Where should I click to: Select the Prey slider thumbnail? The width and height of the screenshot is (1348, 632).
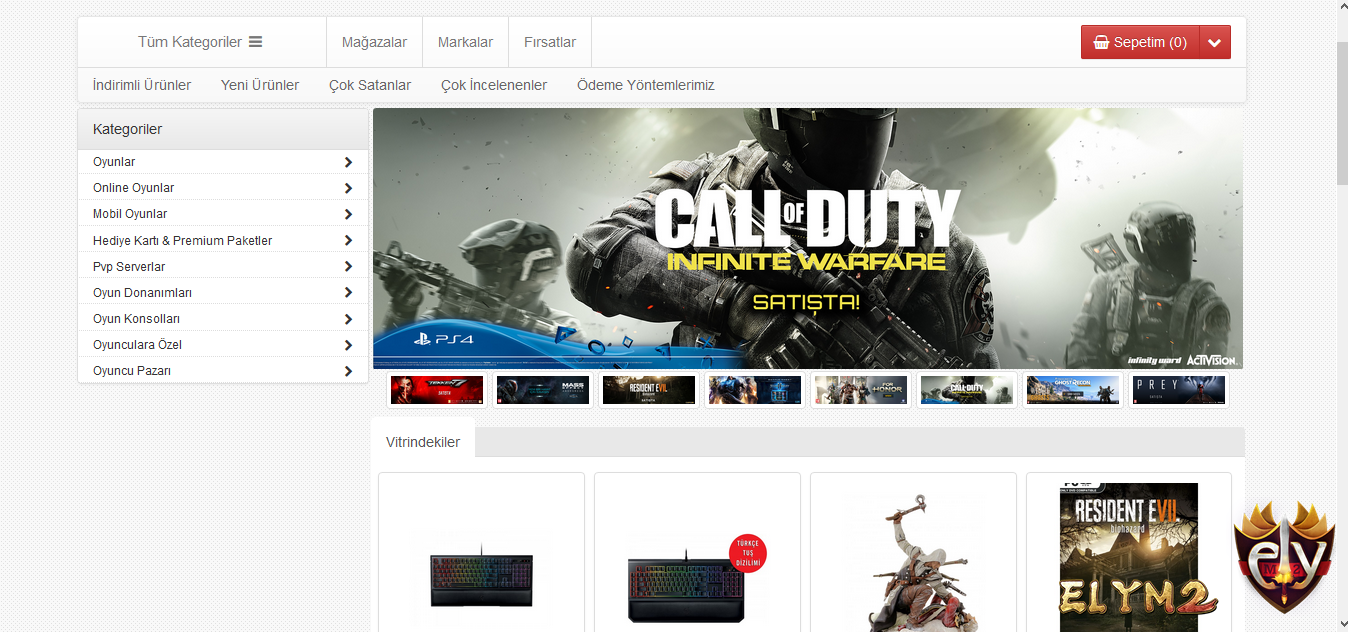[1178, 390]
